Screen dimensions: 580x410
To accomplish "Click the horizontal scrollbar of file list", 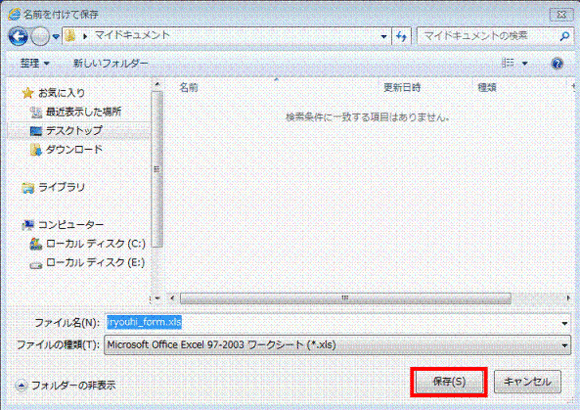I will pyautogui.click(x=345, y=298).
